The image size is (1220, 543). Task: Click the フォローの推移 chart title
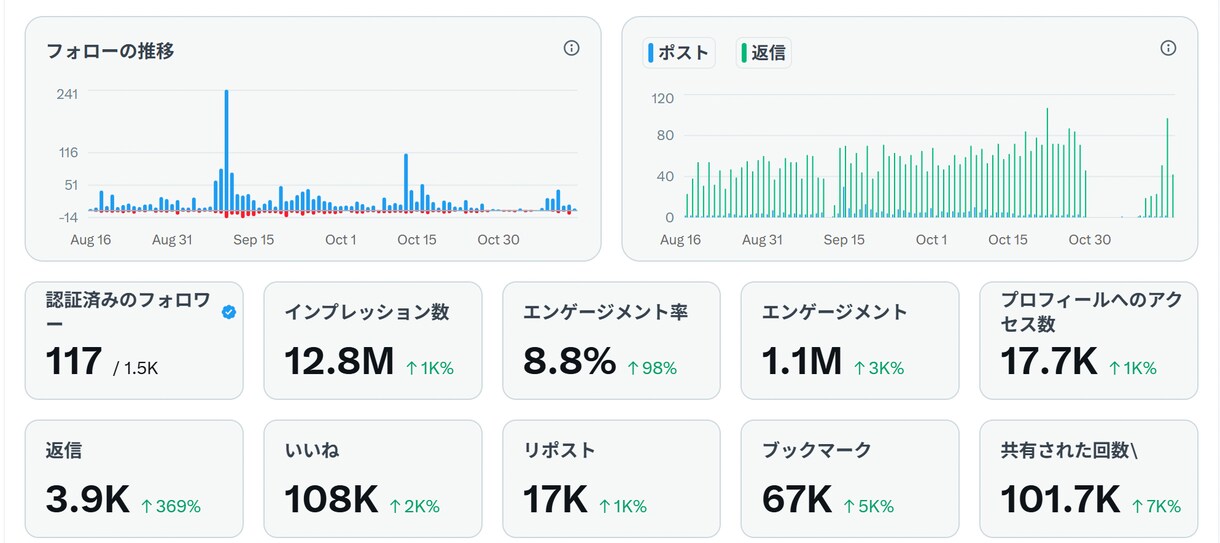pyautogui.click(x=110, y=51)
